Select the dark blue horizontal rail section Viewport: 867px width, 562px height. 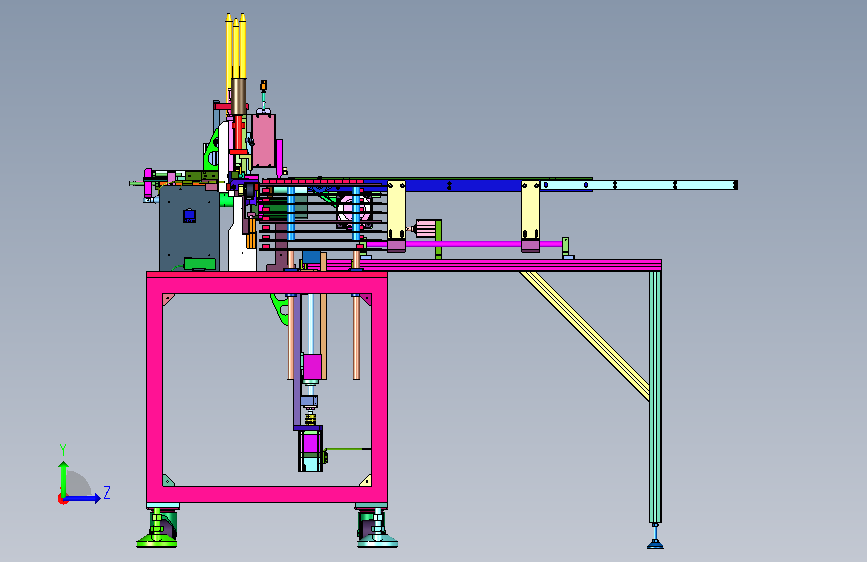(463, 186)
